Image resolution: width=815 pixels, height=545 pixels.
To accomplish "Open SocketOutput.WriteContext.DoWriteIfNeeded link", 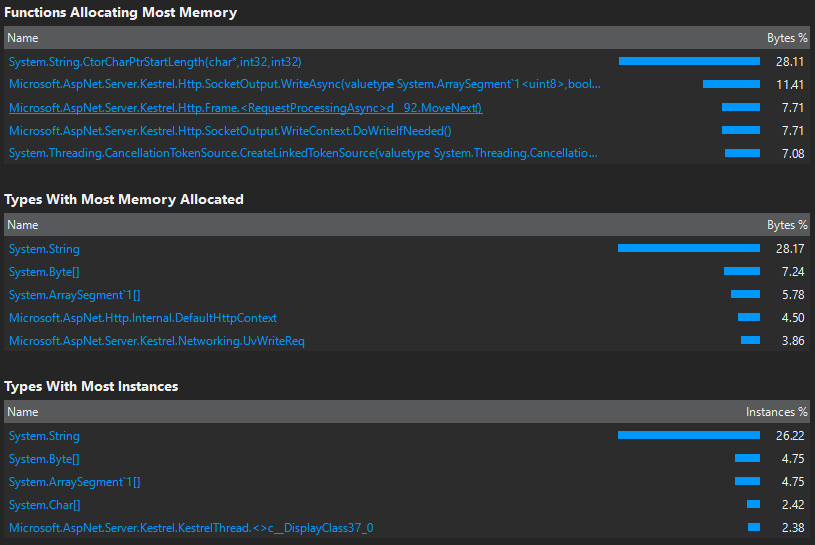I will (x=230, y=130).
